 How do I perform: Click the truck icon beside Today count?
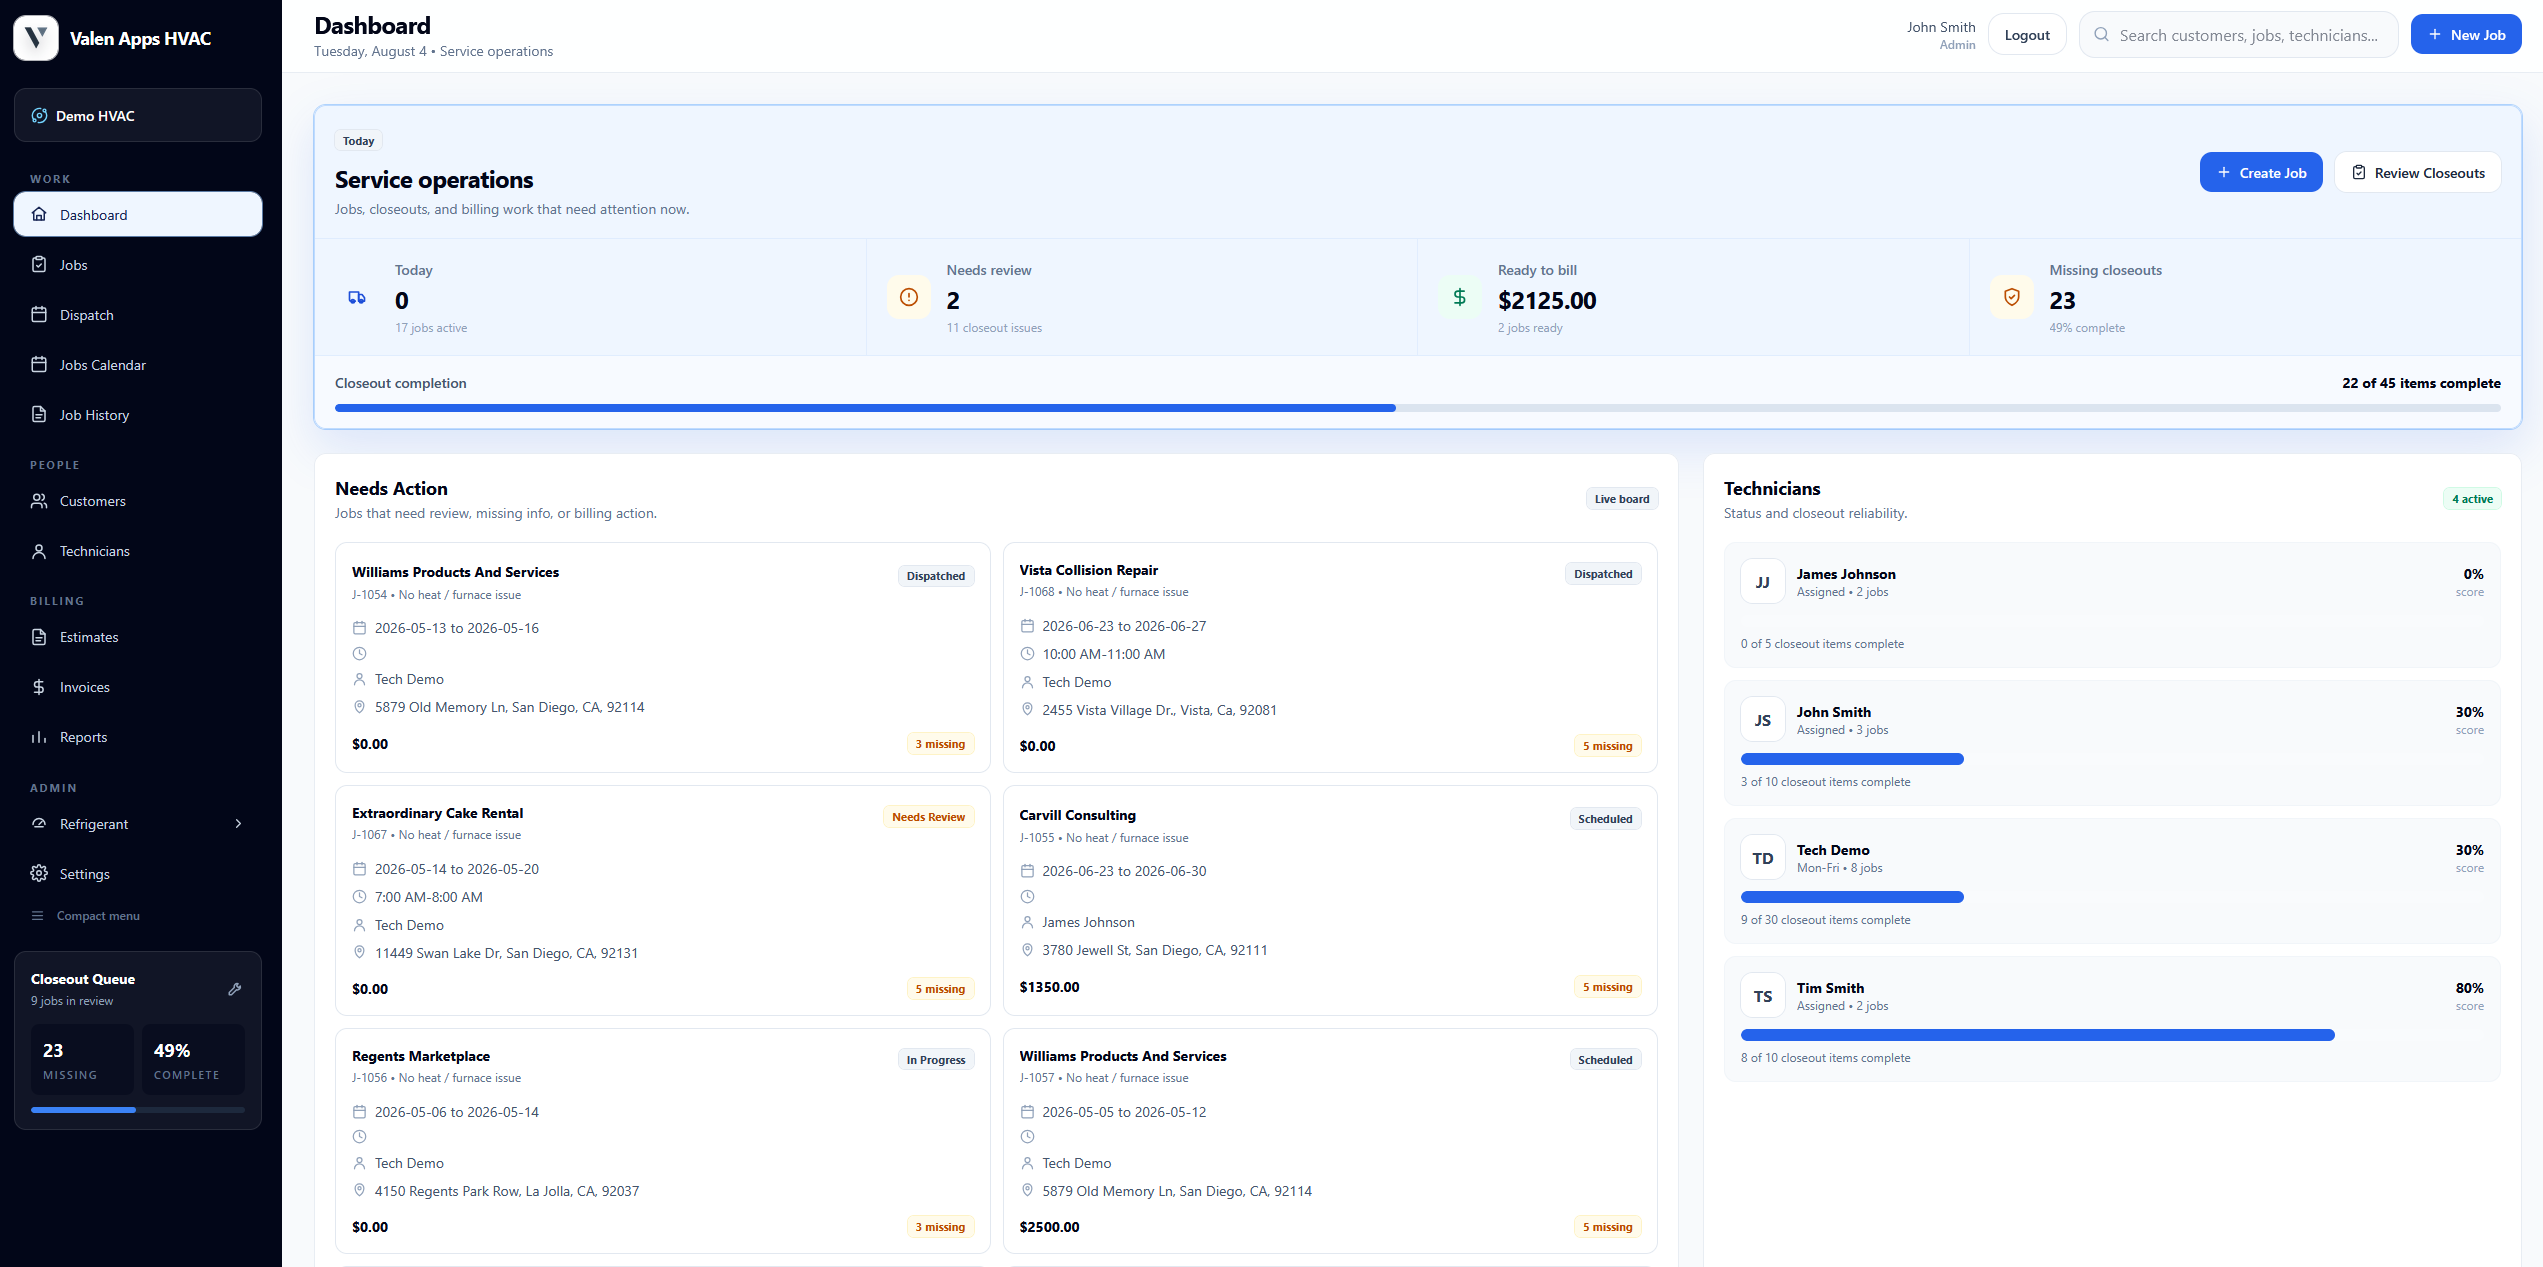point(357,297)
